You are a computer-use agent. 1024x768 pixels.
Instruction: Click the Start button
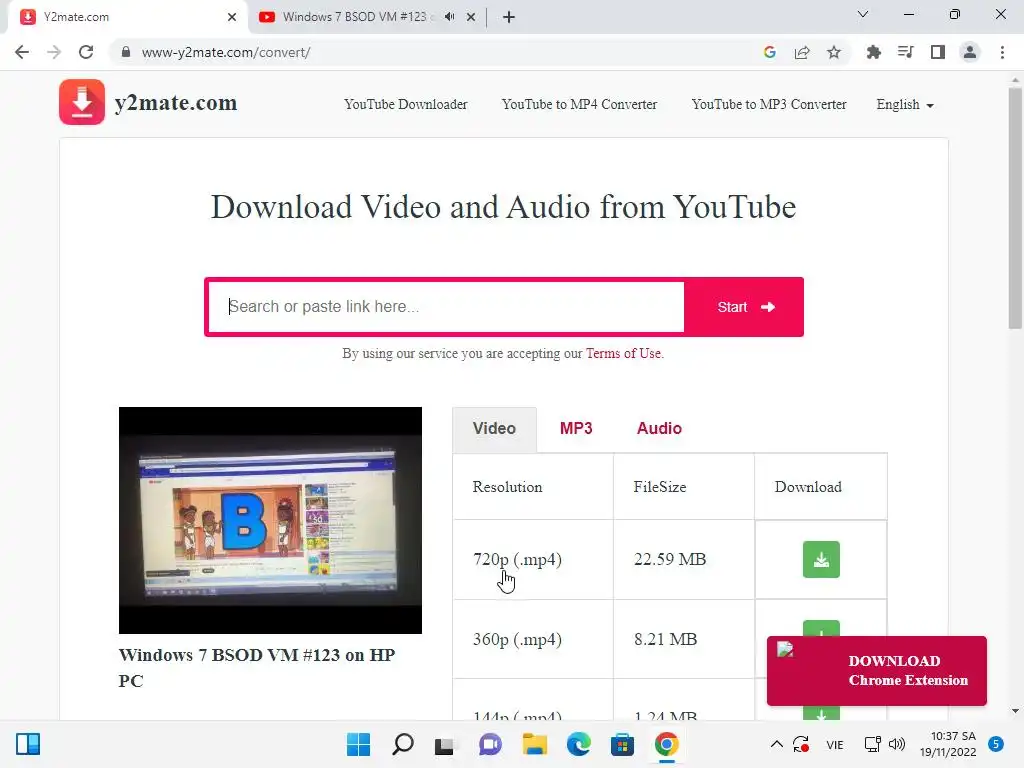(744, 307)
